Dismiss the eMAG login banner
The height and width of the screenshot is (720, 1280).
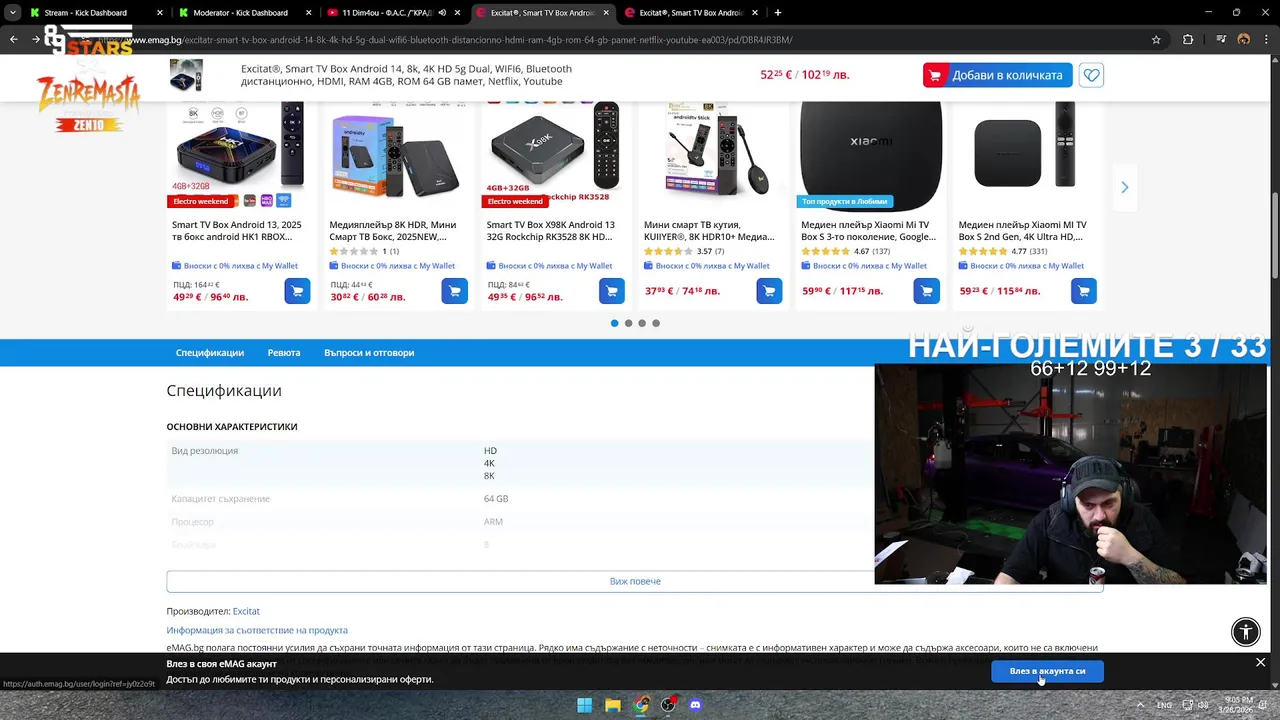point(1260,662)
